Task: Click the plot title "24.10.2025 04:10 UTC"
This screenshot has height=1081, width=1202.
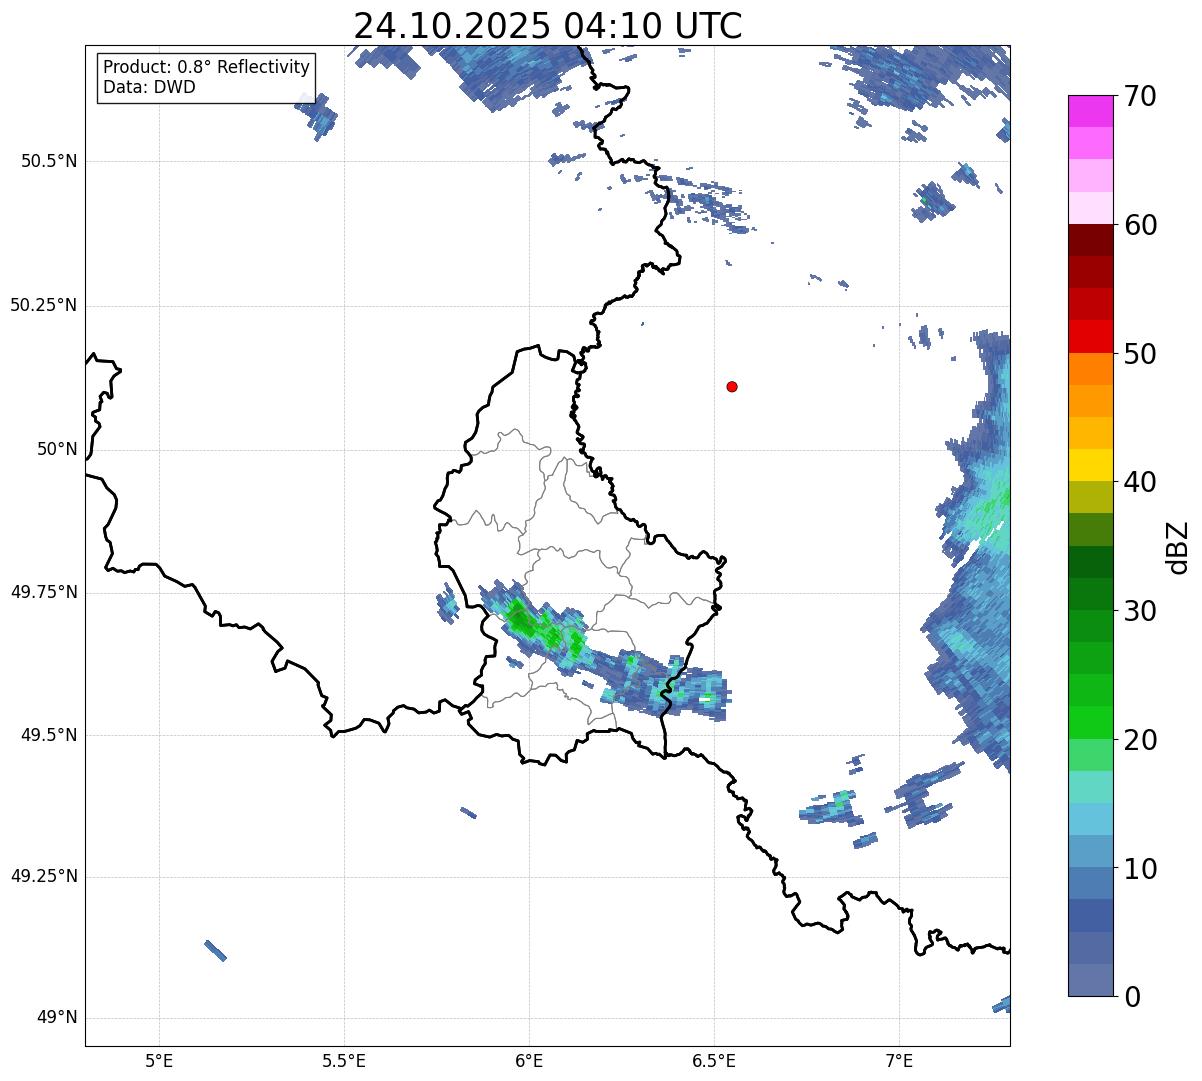Action: point(548,26)
